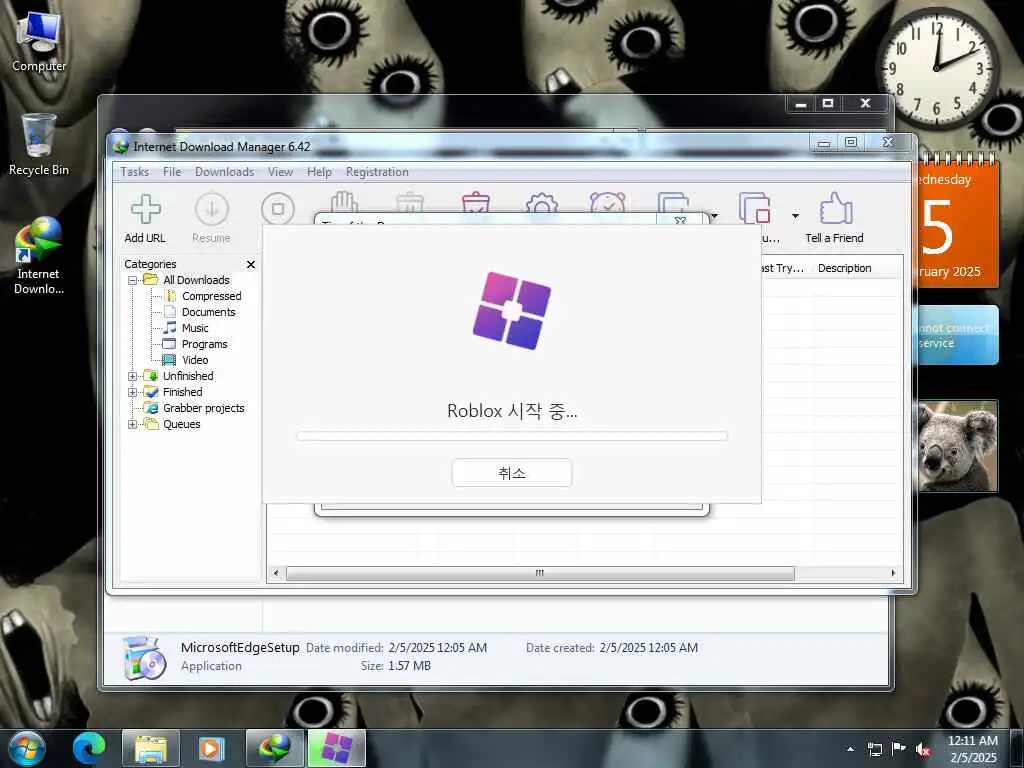Click the left arrow of horizontal scrollbar
The height and width of the screenshot is (768, 1024).
pos(276,573)
